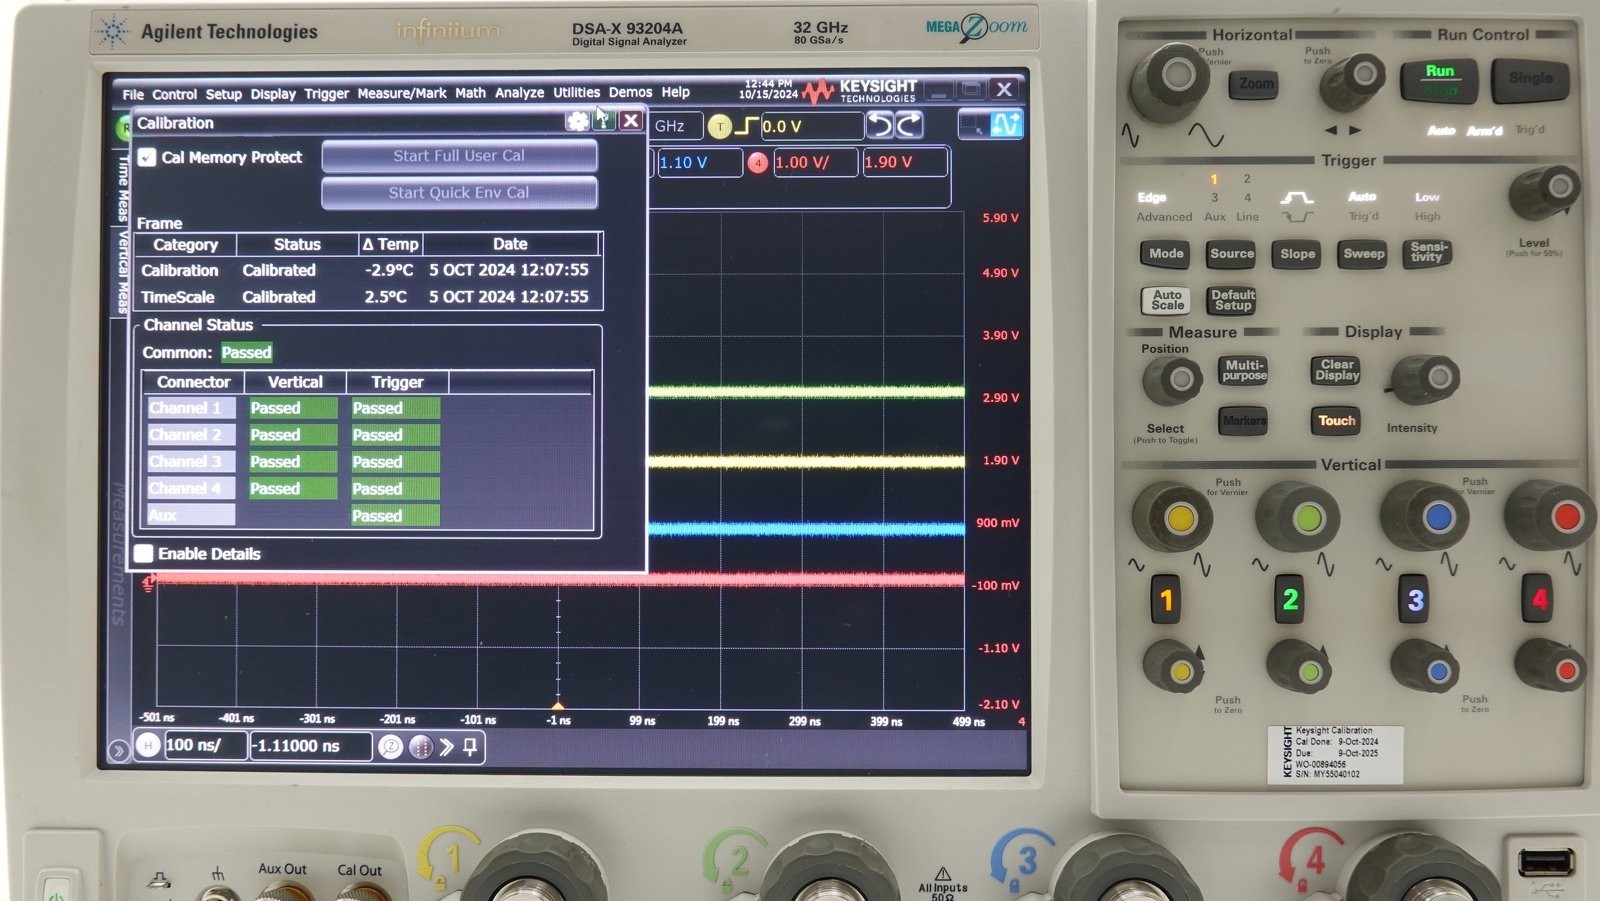Toggle front-panel Touch button
1600x901 pixels.
1336,421
